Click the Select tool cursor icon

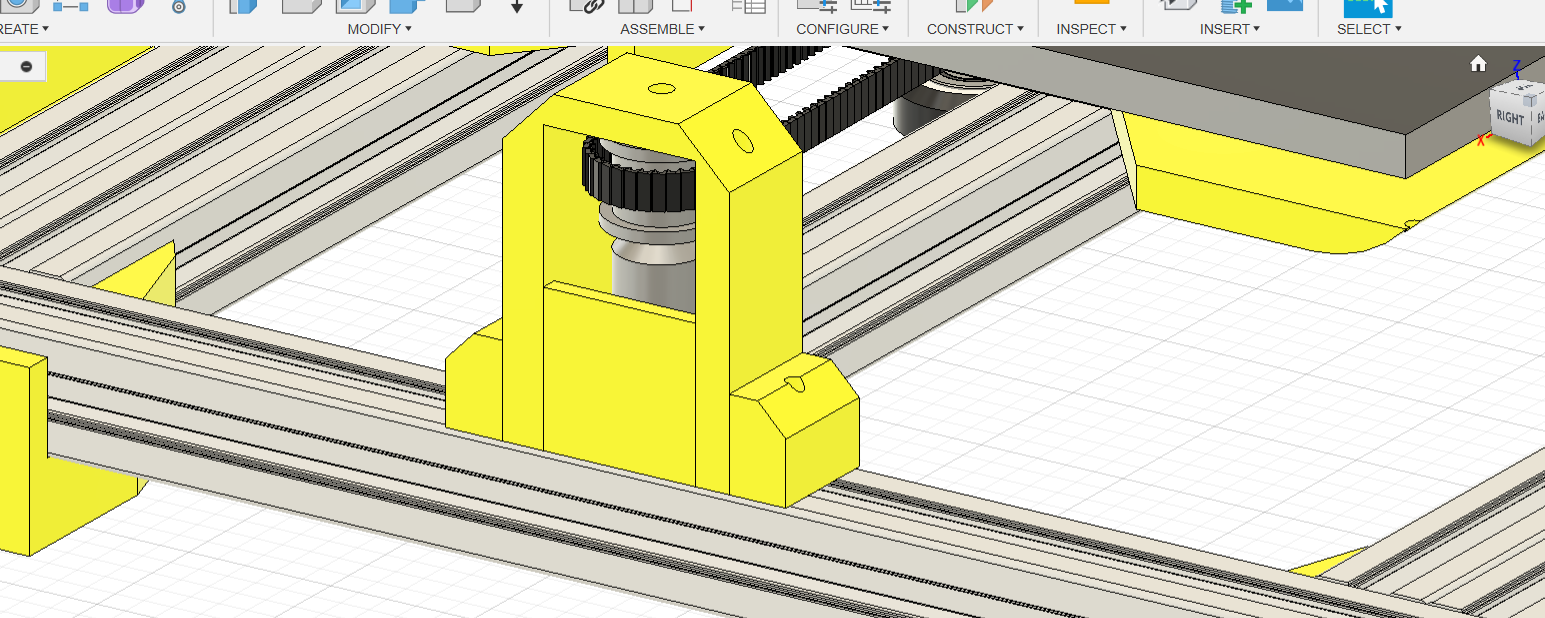[1368, 6]
